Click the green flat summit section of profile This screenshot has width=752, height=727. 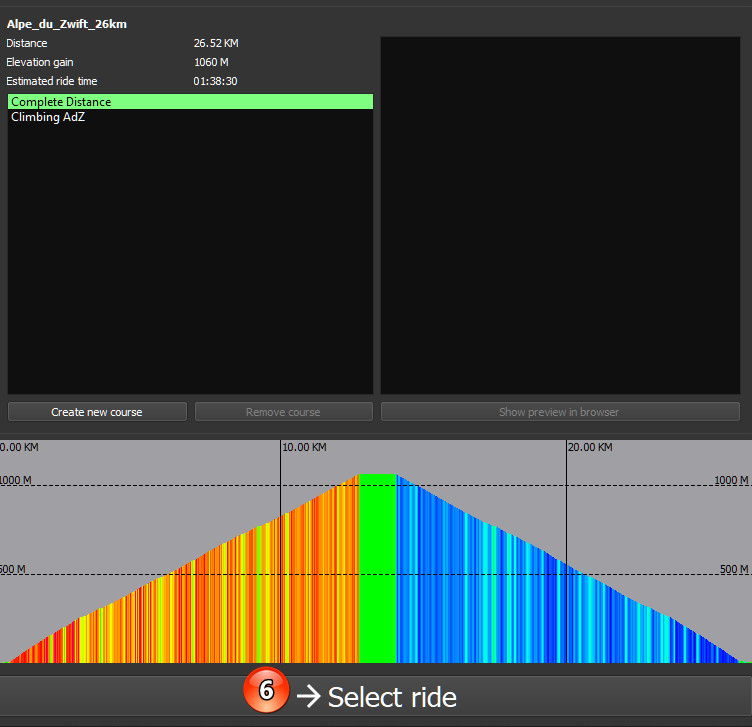point(377,568)
